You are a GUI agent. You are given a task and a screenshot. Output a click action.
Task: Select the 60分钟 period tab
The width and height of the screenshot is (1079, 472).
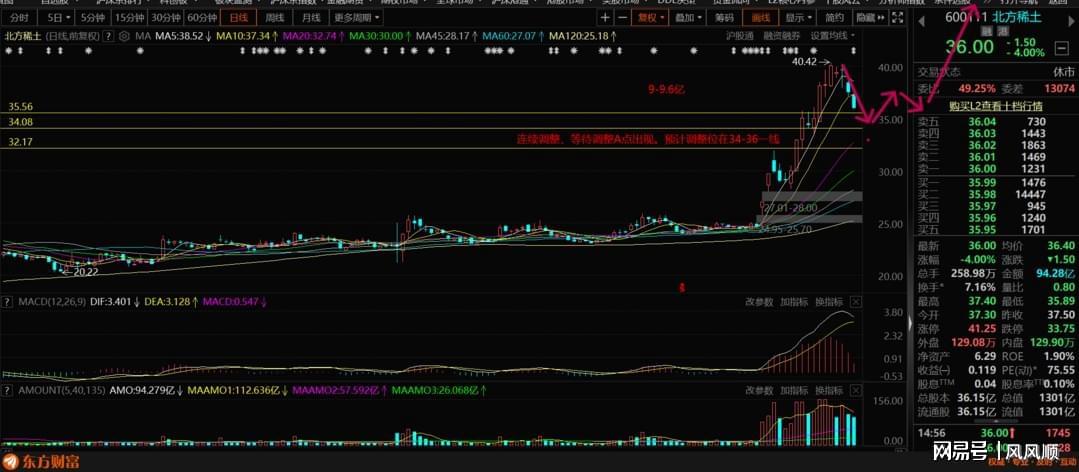point(202,17)
